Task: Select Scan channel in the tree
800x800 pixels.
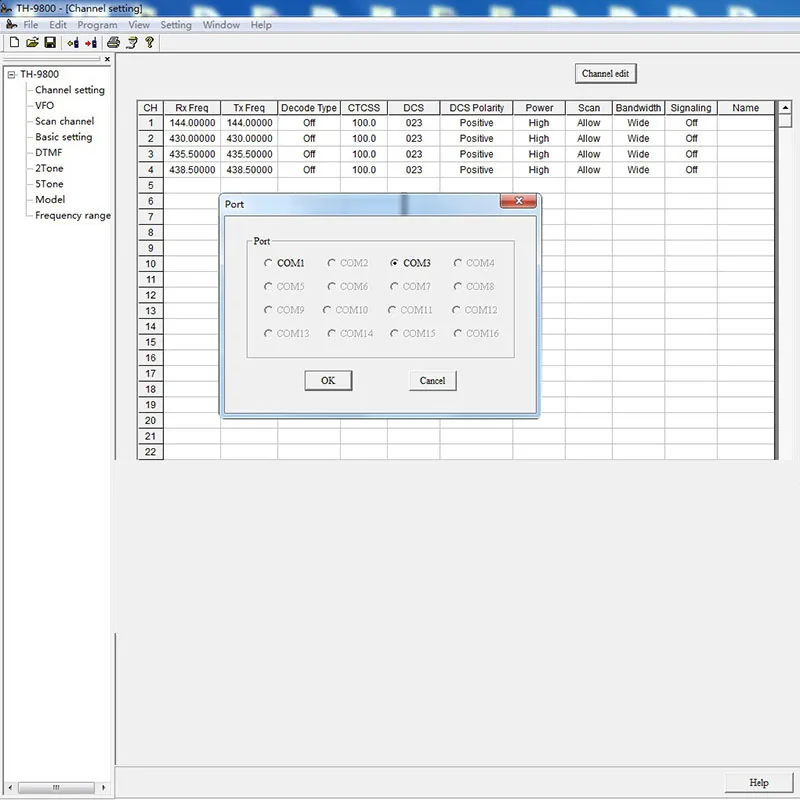Action: [64, 121]
